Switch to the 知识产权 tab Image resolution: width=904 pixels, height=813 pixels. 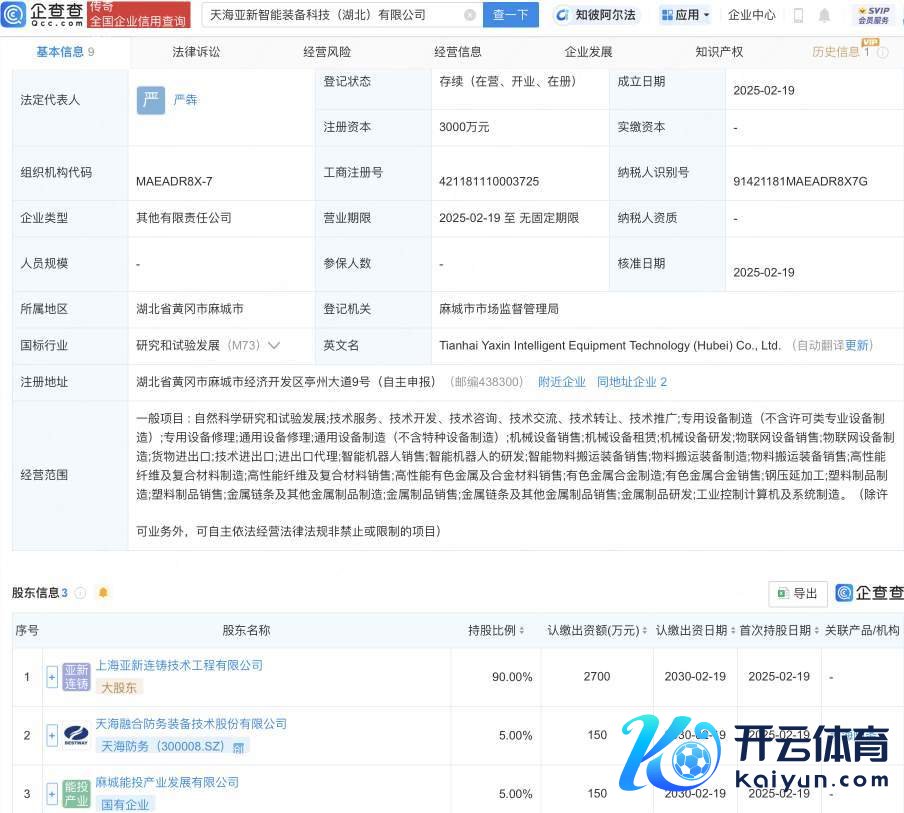point(719,52)
